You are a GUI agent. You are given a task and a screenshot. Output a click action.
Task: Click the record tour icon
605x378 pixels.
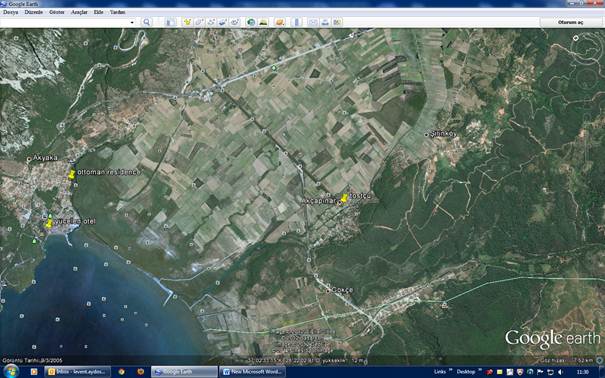235,22
